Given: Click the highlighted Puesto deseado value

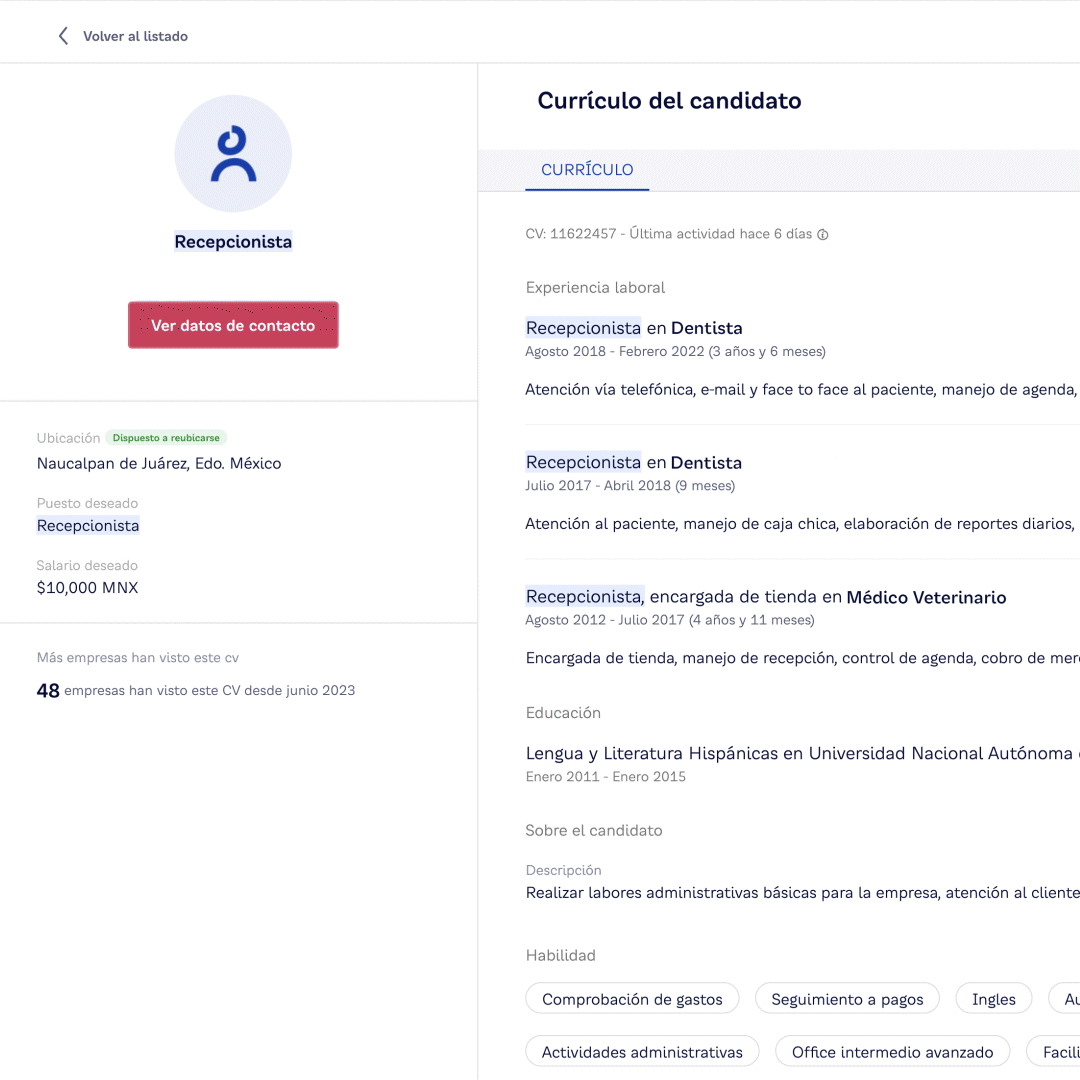Looking at the screenshot, I should pos(88,525).
